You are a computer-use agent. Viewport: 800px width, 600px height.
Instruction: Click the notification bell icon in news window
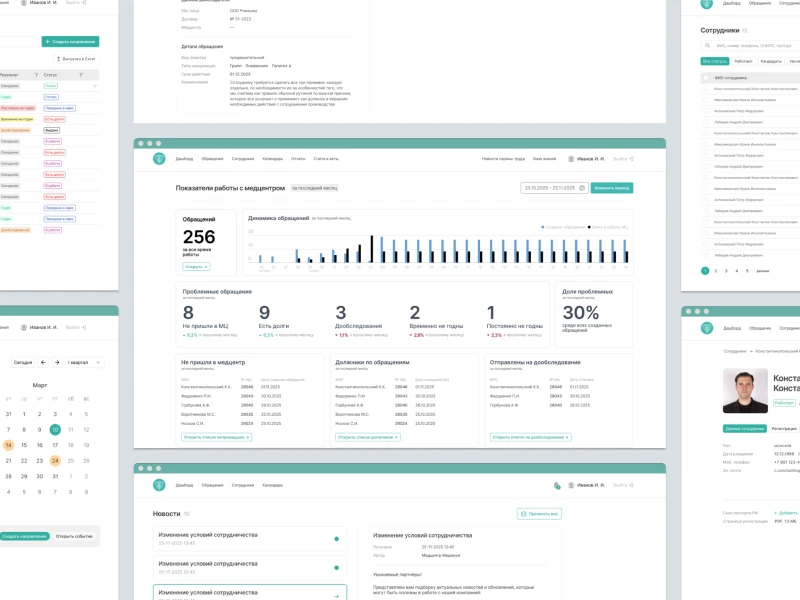click(x=556, y=485)
